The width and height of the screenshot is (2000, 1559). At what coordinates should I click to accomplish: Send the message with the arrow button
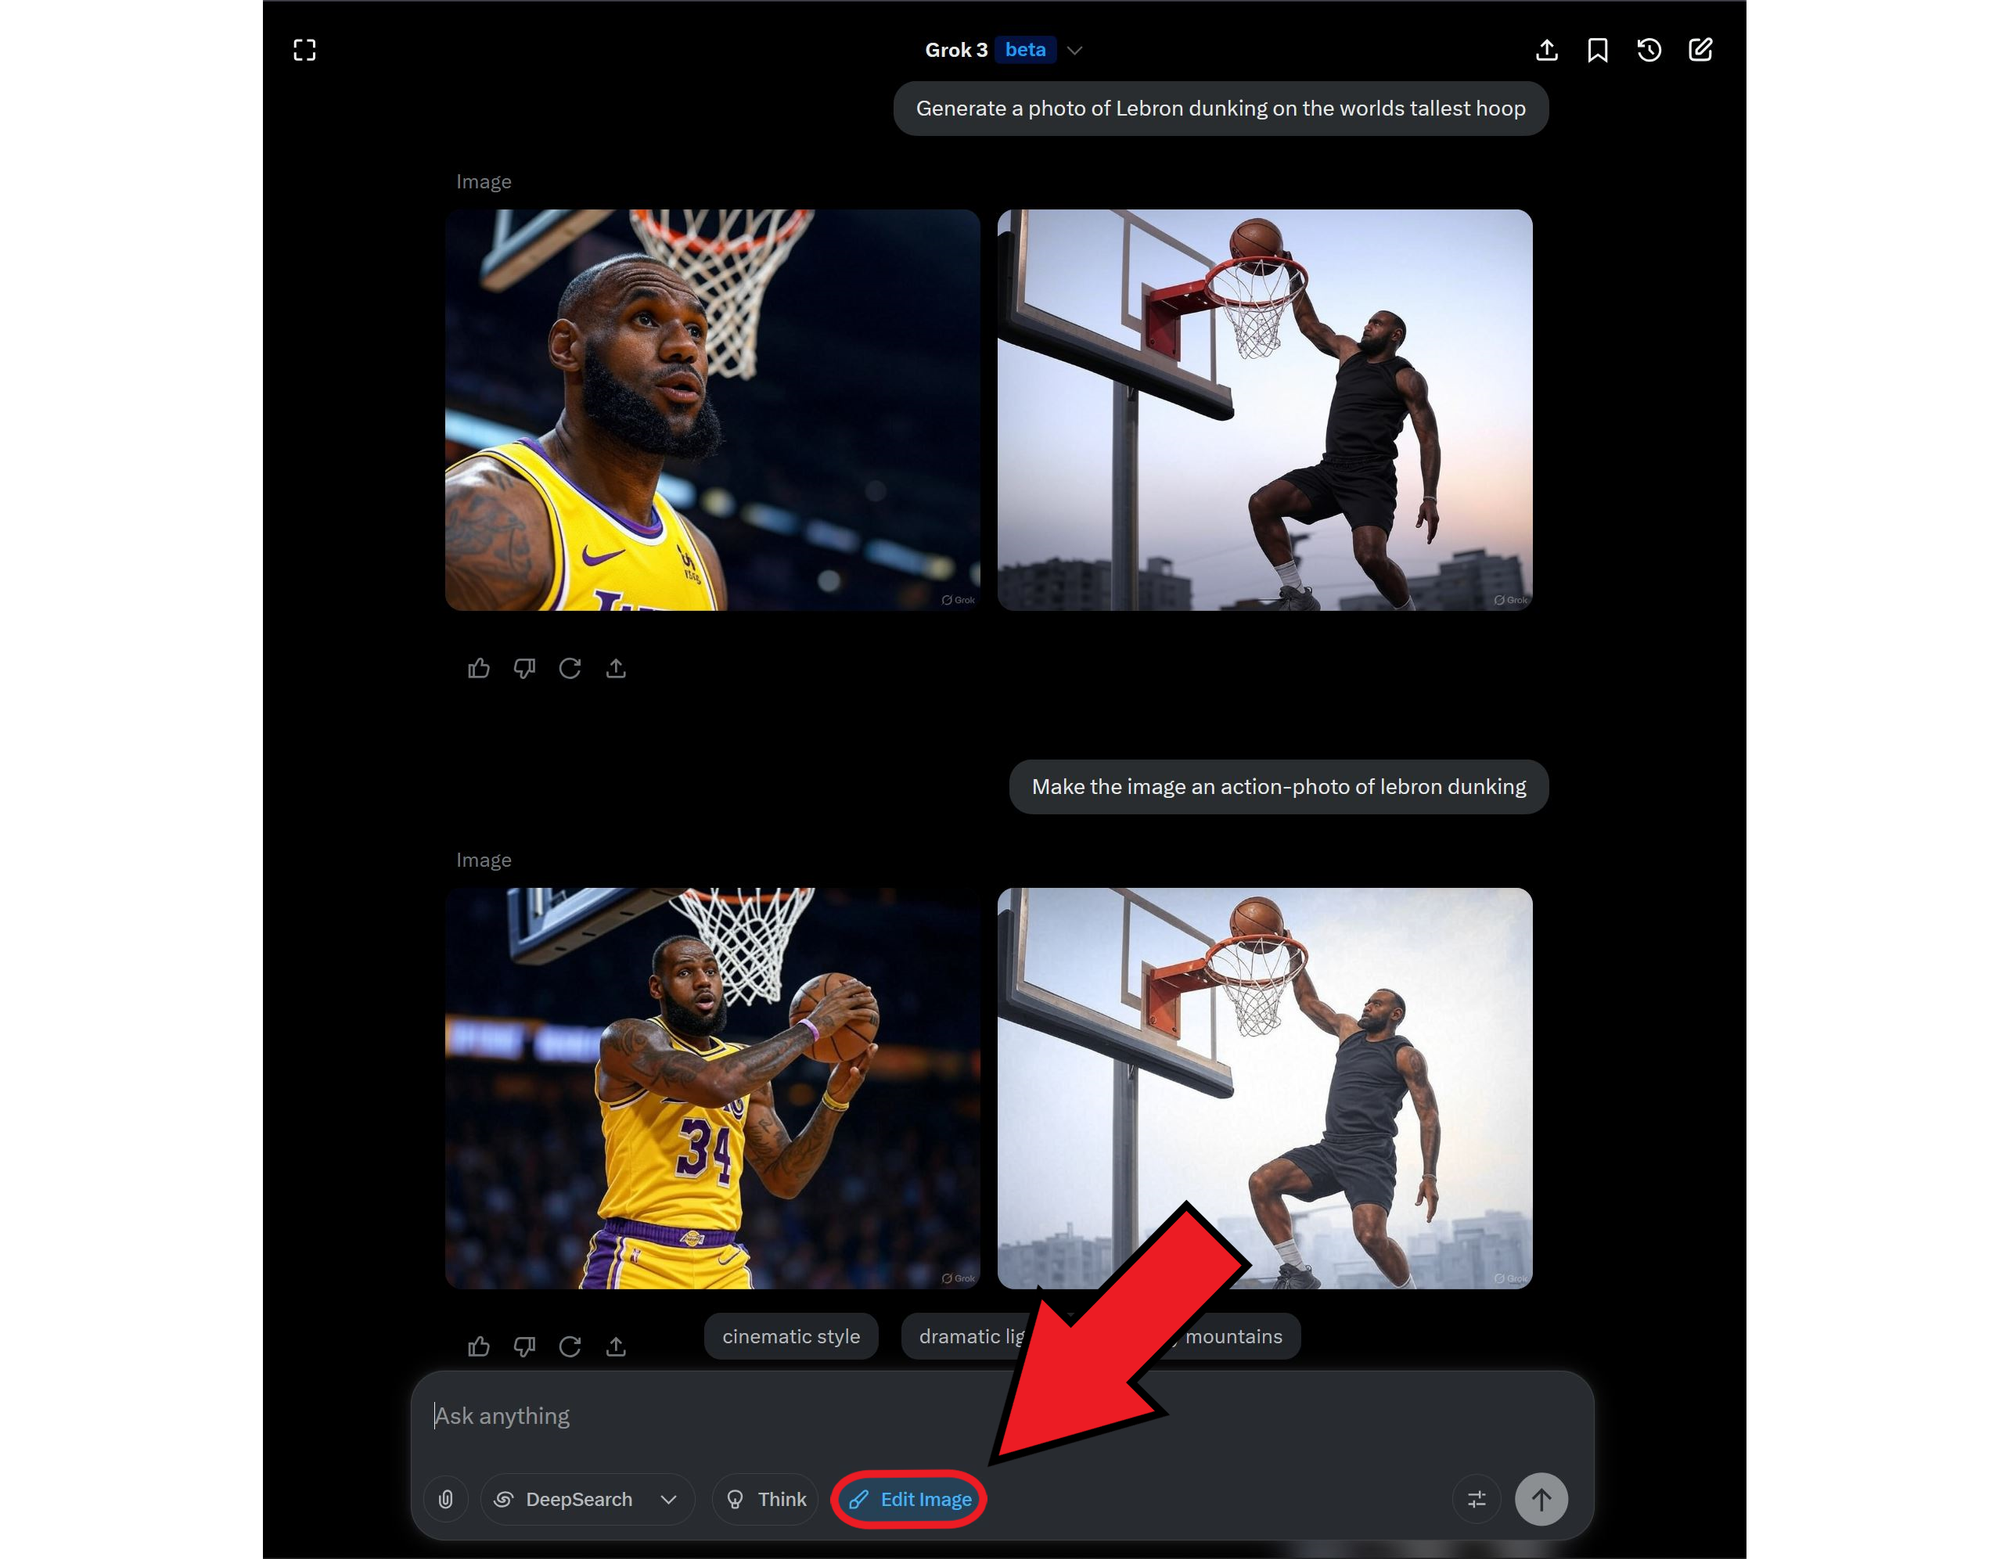coord(1541,1499)
